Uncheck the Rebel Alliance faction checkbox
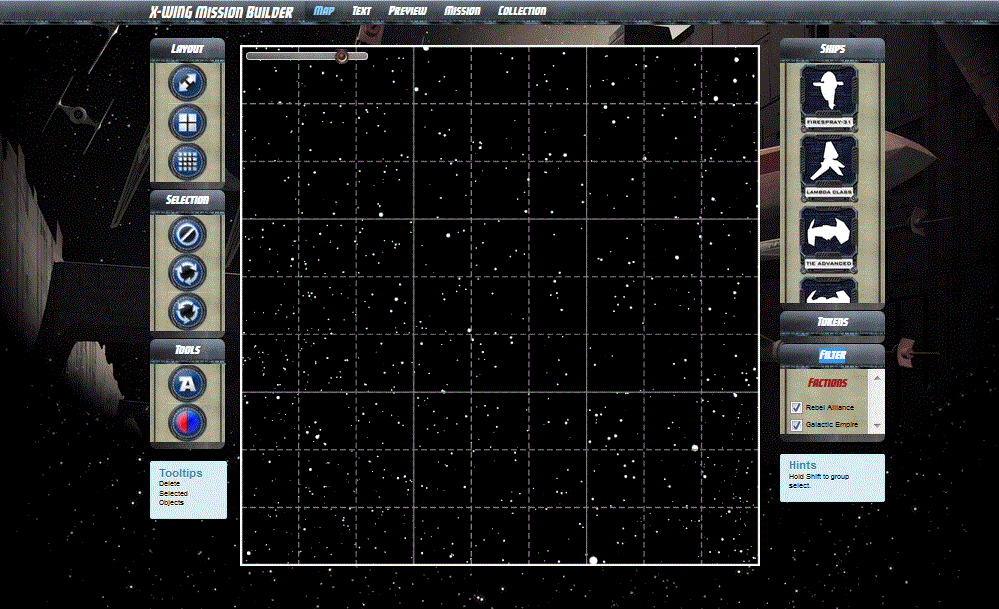This screenshot has width=999, height=609. pyautogui.click(x=796, y=407)
